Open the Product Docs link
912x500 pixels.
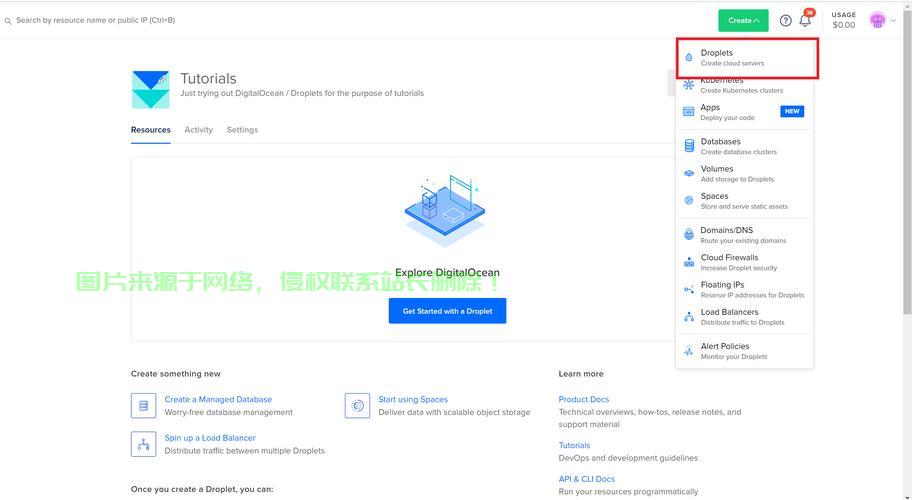pos(583,399)
